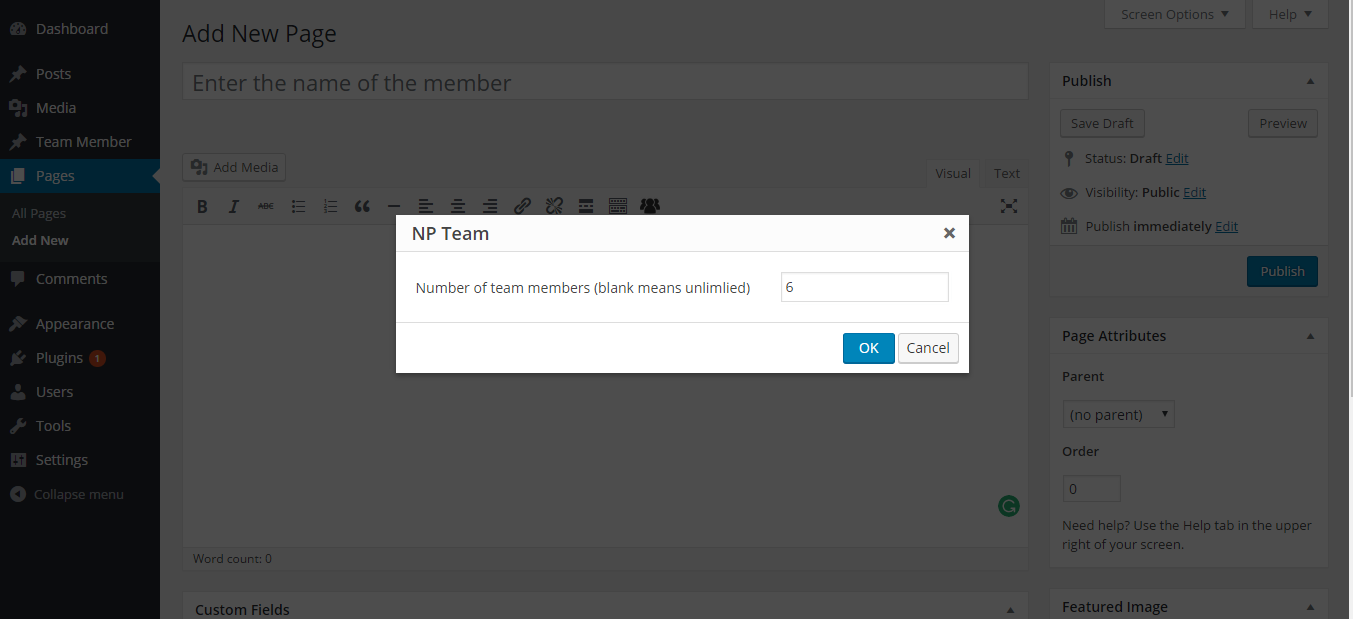
Task: Open Team Member menu in sidebar
Action: tap(80, 142)
